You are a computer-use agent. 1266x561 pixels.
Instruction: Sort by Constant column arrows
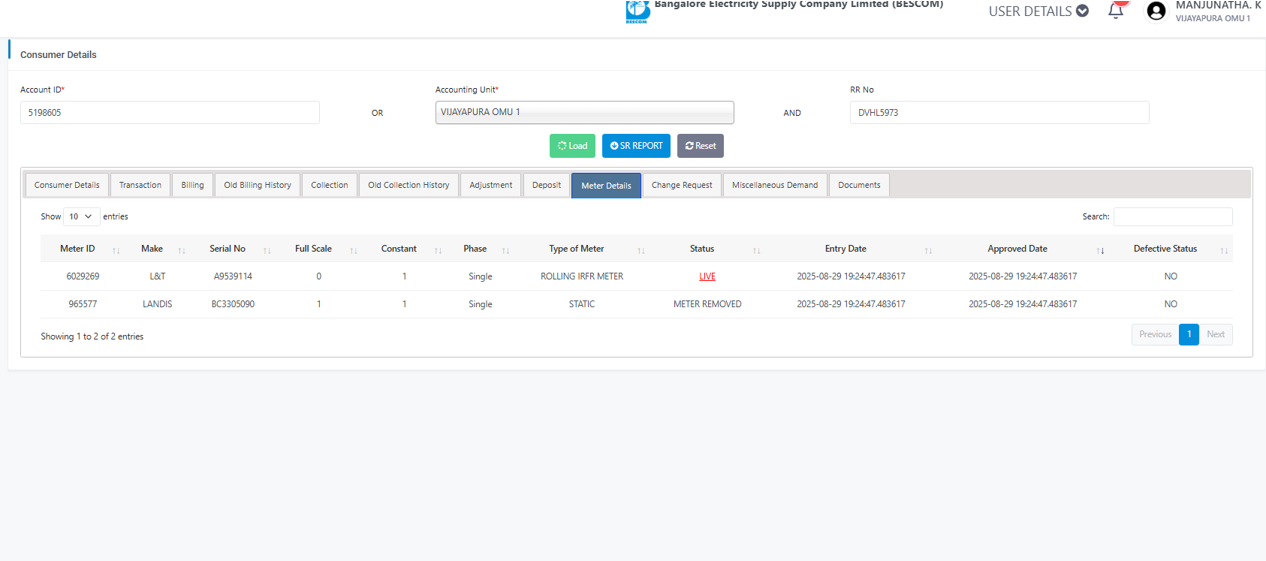(x=438, y=250)
